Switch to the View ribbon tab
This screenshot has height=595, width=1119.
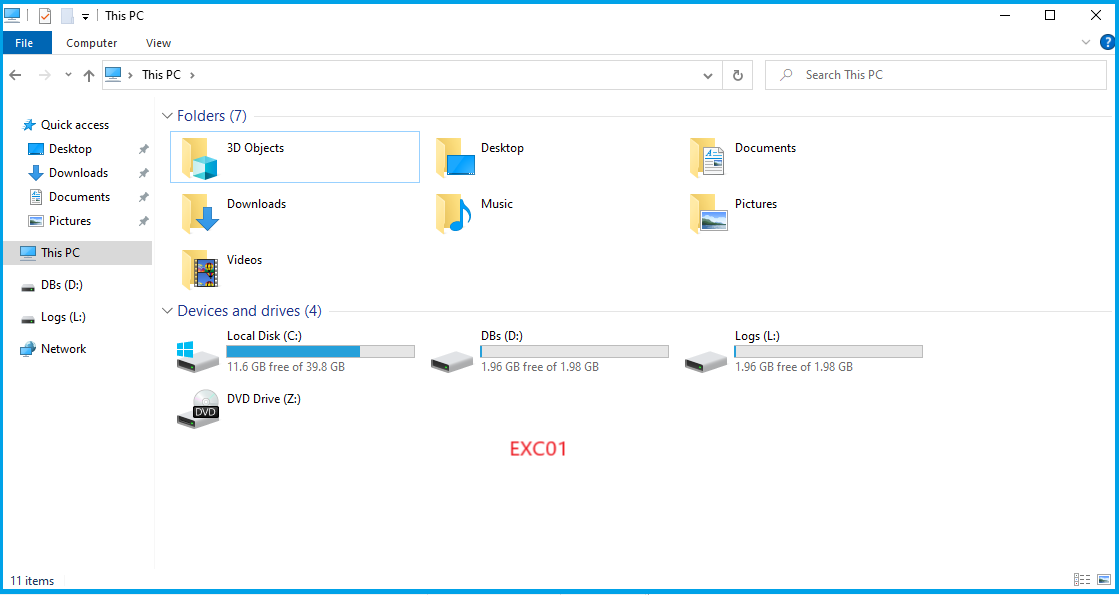point(158,43)
